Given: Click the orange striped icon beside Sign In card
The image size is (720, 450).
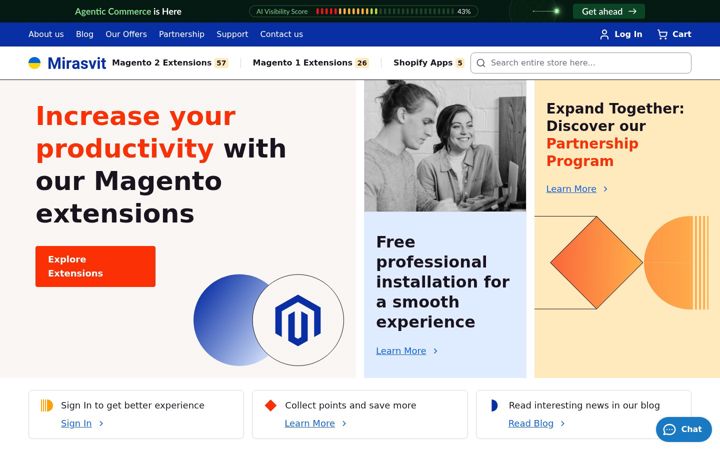Looking at the screenshot, I should [x=47, y=405].
